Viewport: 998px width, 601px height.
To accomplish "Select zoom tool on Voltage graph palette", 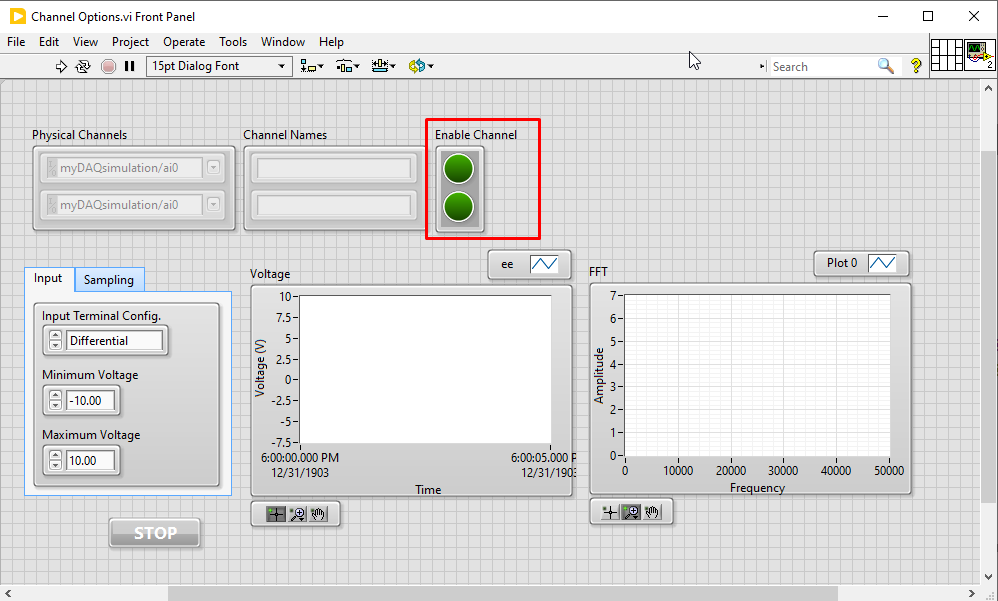I will pos(297,514).
